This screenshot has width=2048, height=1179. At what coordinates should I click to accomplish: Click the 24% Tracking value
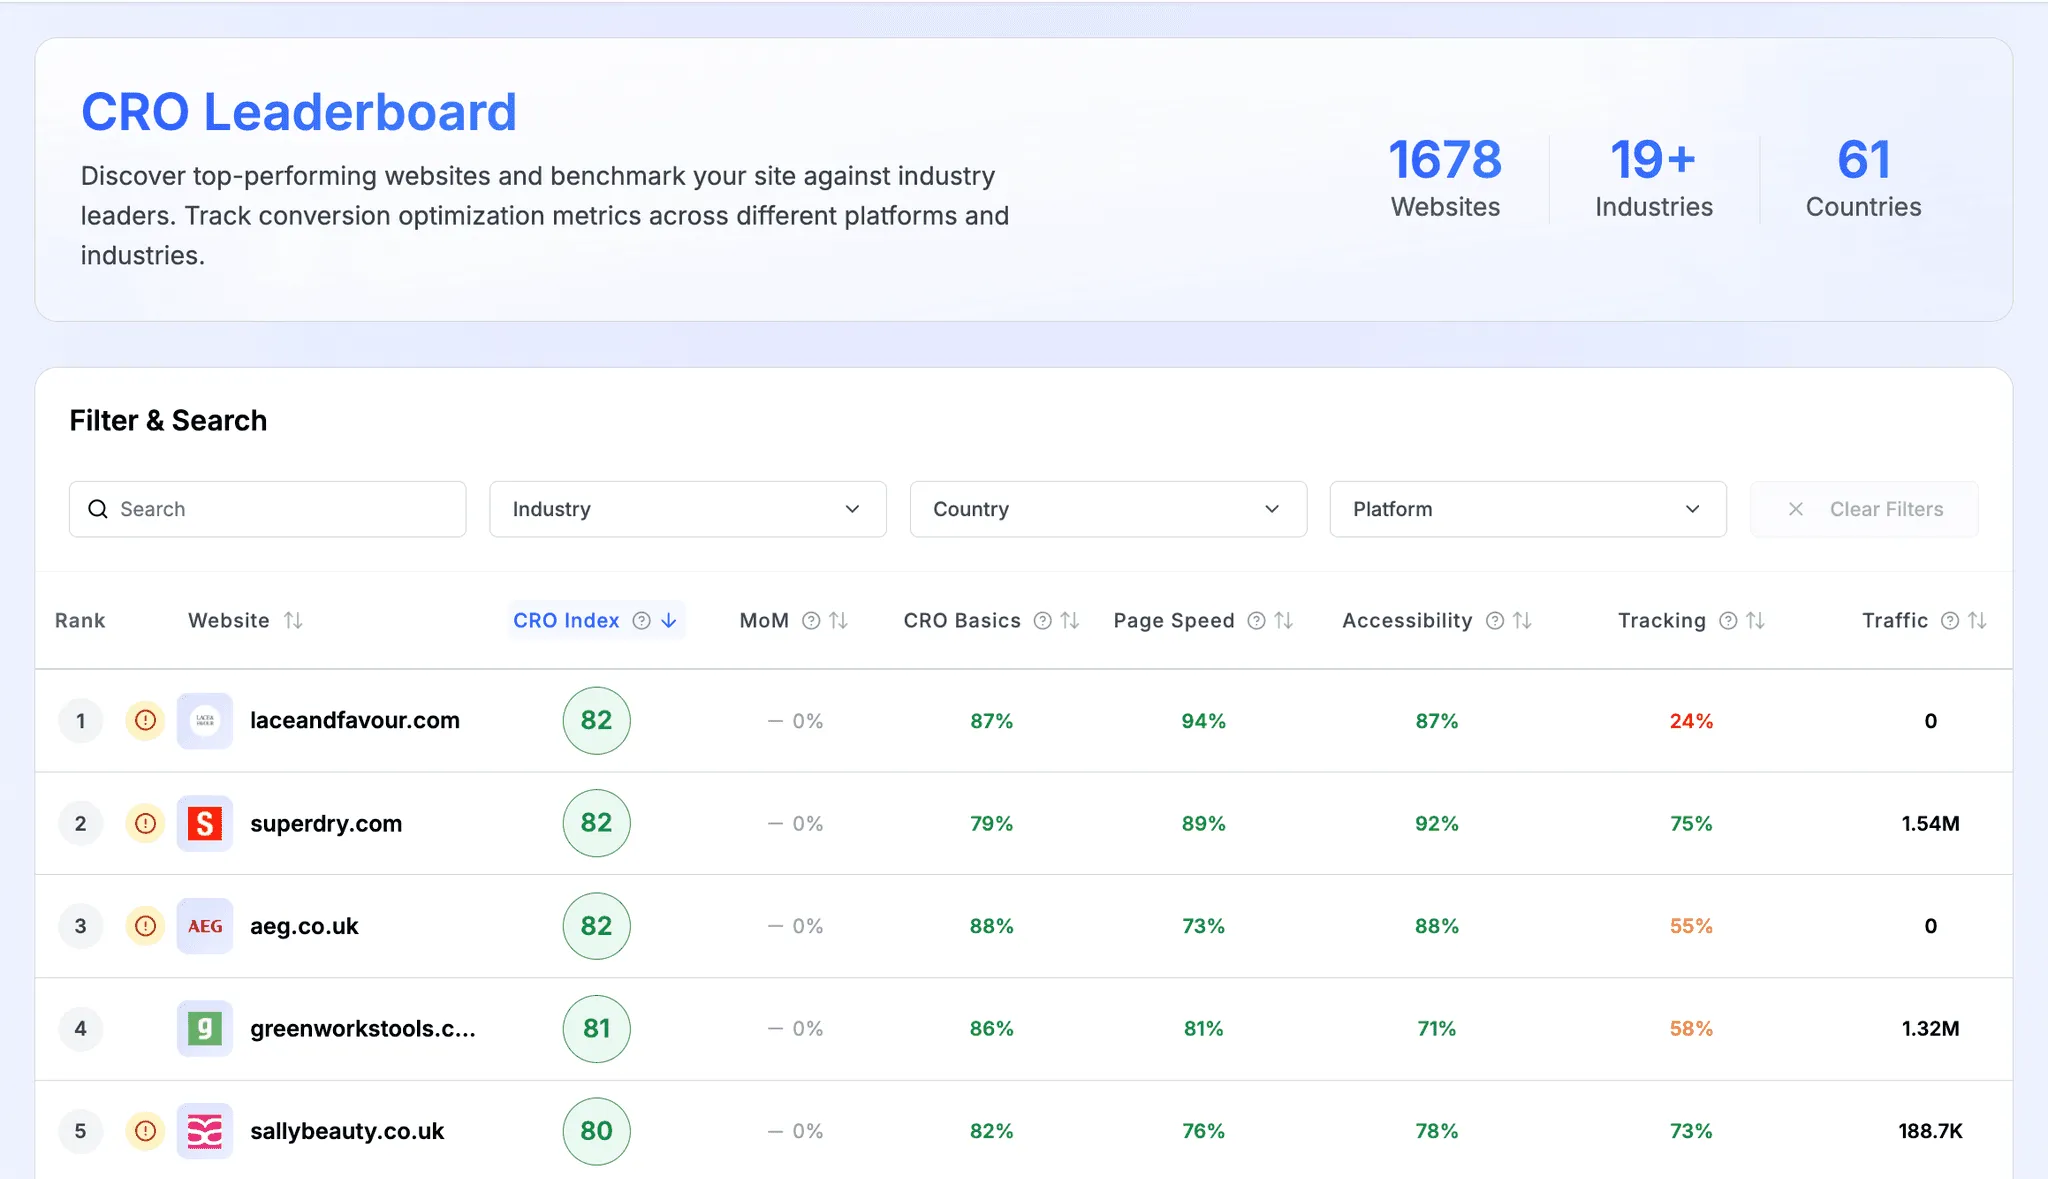pyautogui.click(x=1691, y=721)
